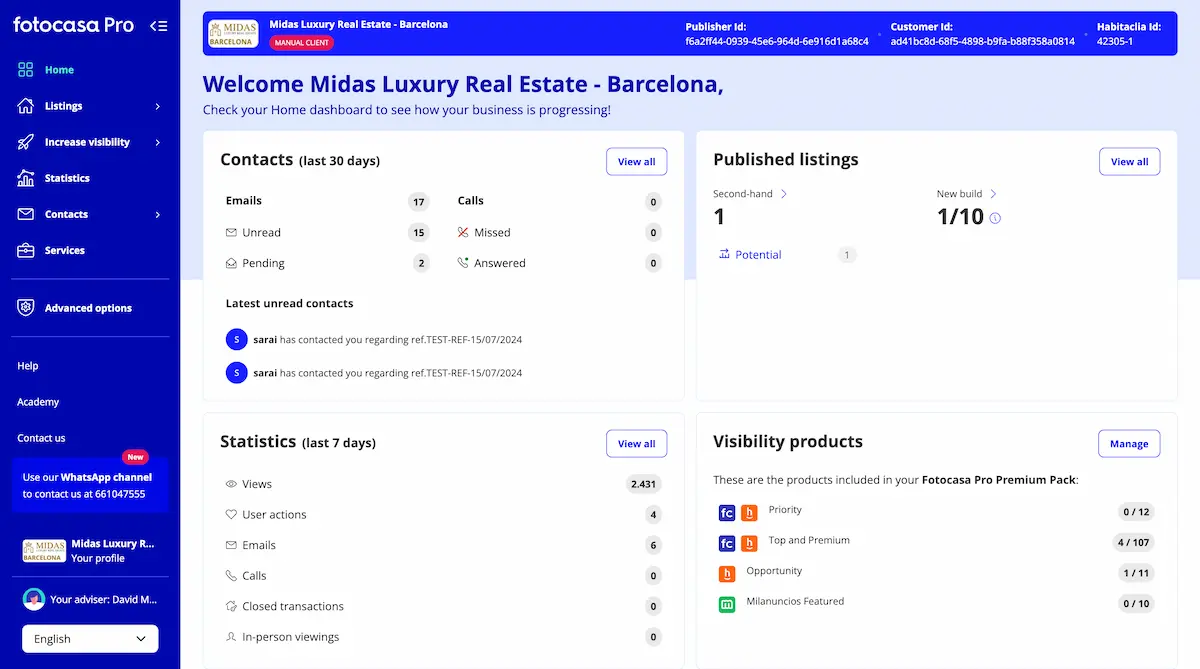
Task: Click the In-person viewings person icon
Action: pos(232,637)
